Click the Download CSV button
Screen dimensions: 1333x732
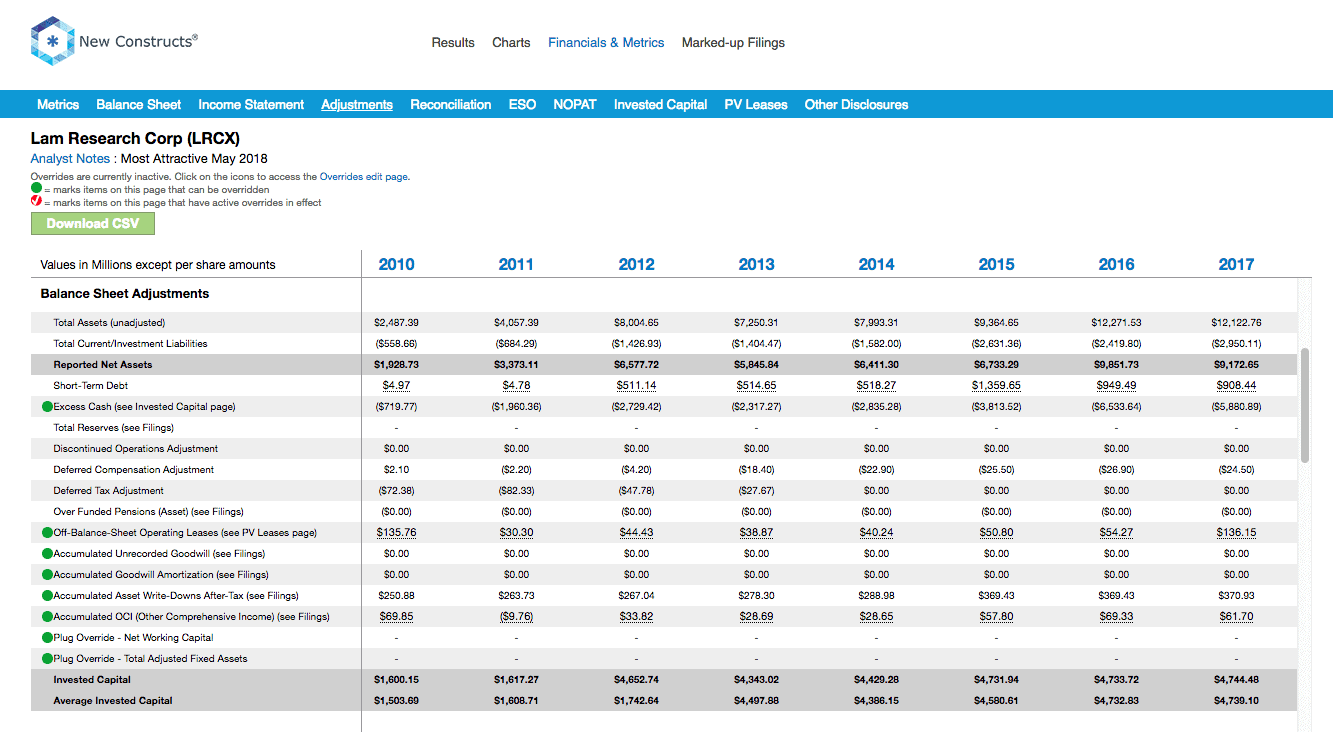[93, 223]
